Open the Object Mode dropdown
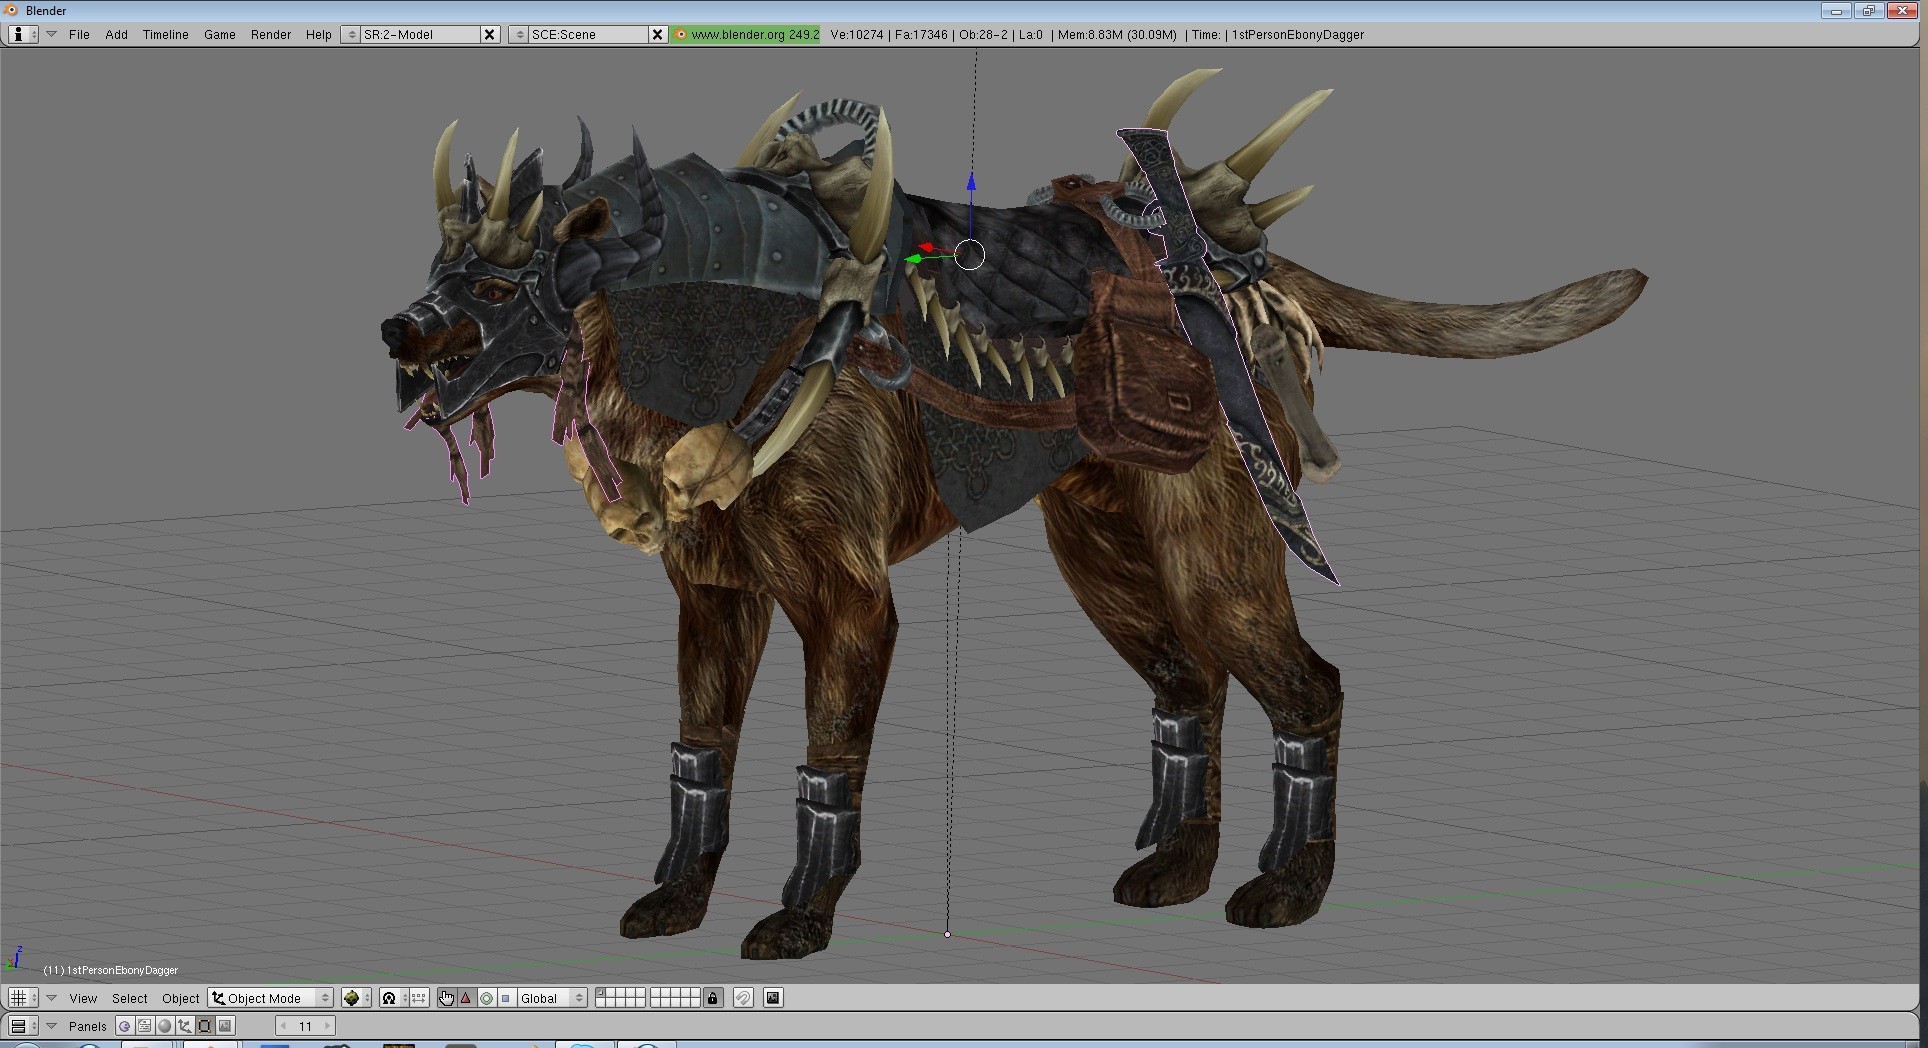The image size is (1928, 1048). (x=270, y=998)
